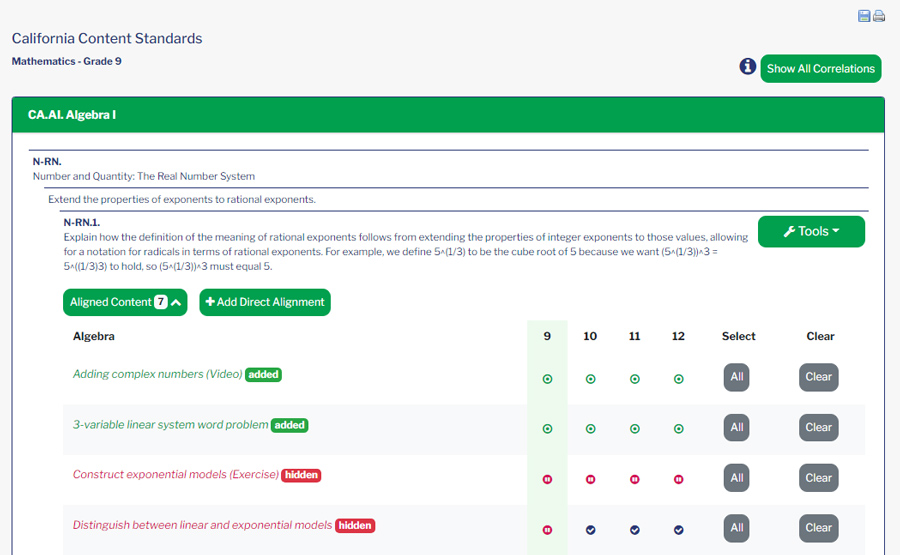
Task: Click the added badge on 3-variable linear system
Action: (289, 425)
